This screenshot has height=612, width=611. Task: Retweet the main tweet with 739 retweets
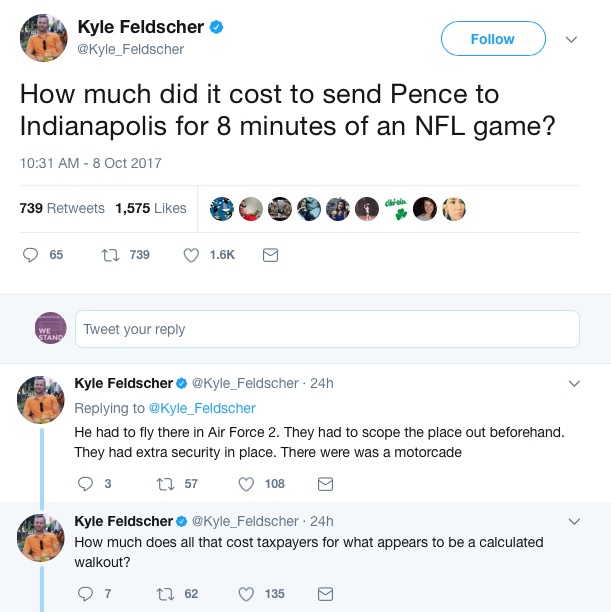point(112,255)
